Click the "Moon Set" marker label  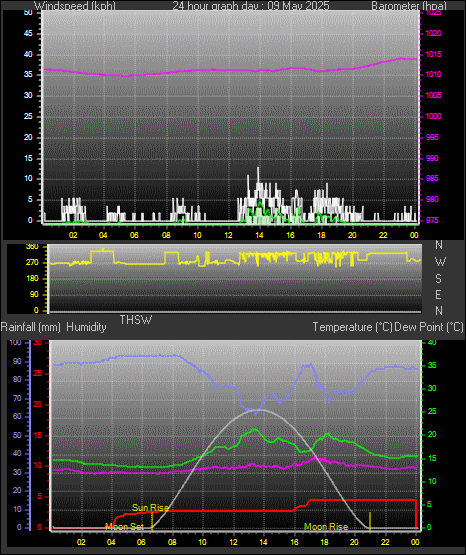pyautogui.click(x=125, y=527)
